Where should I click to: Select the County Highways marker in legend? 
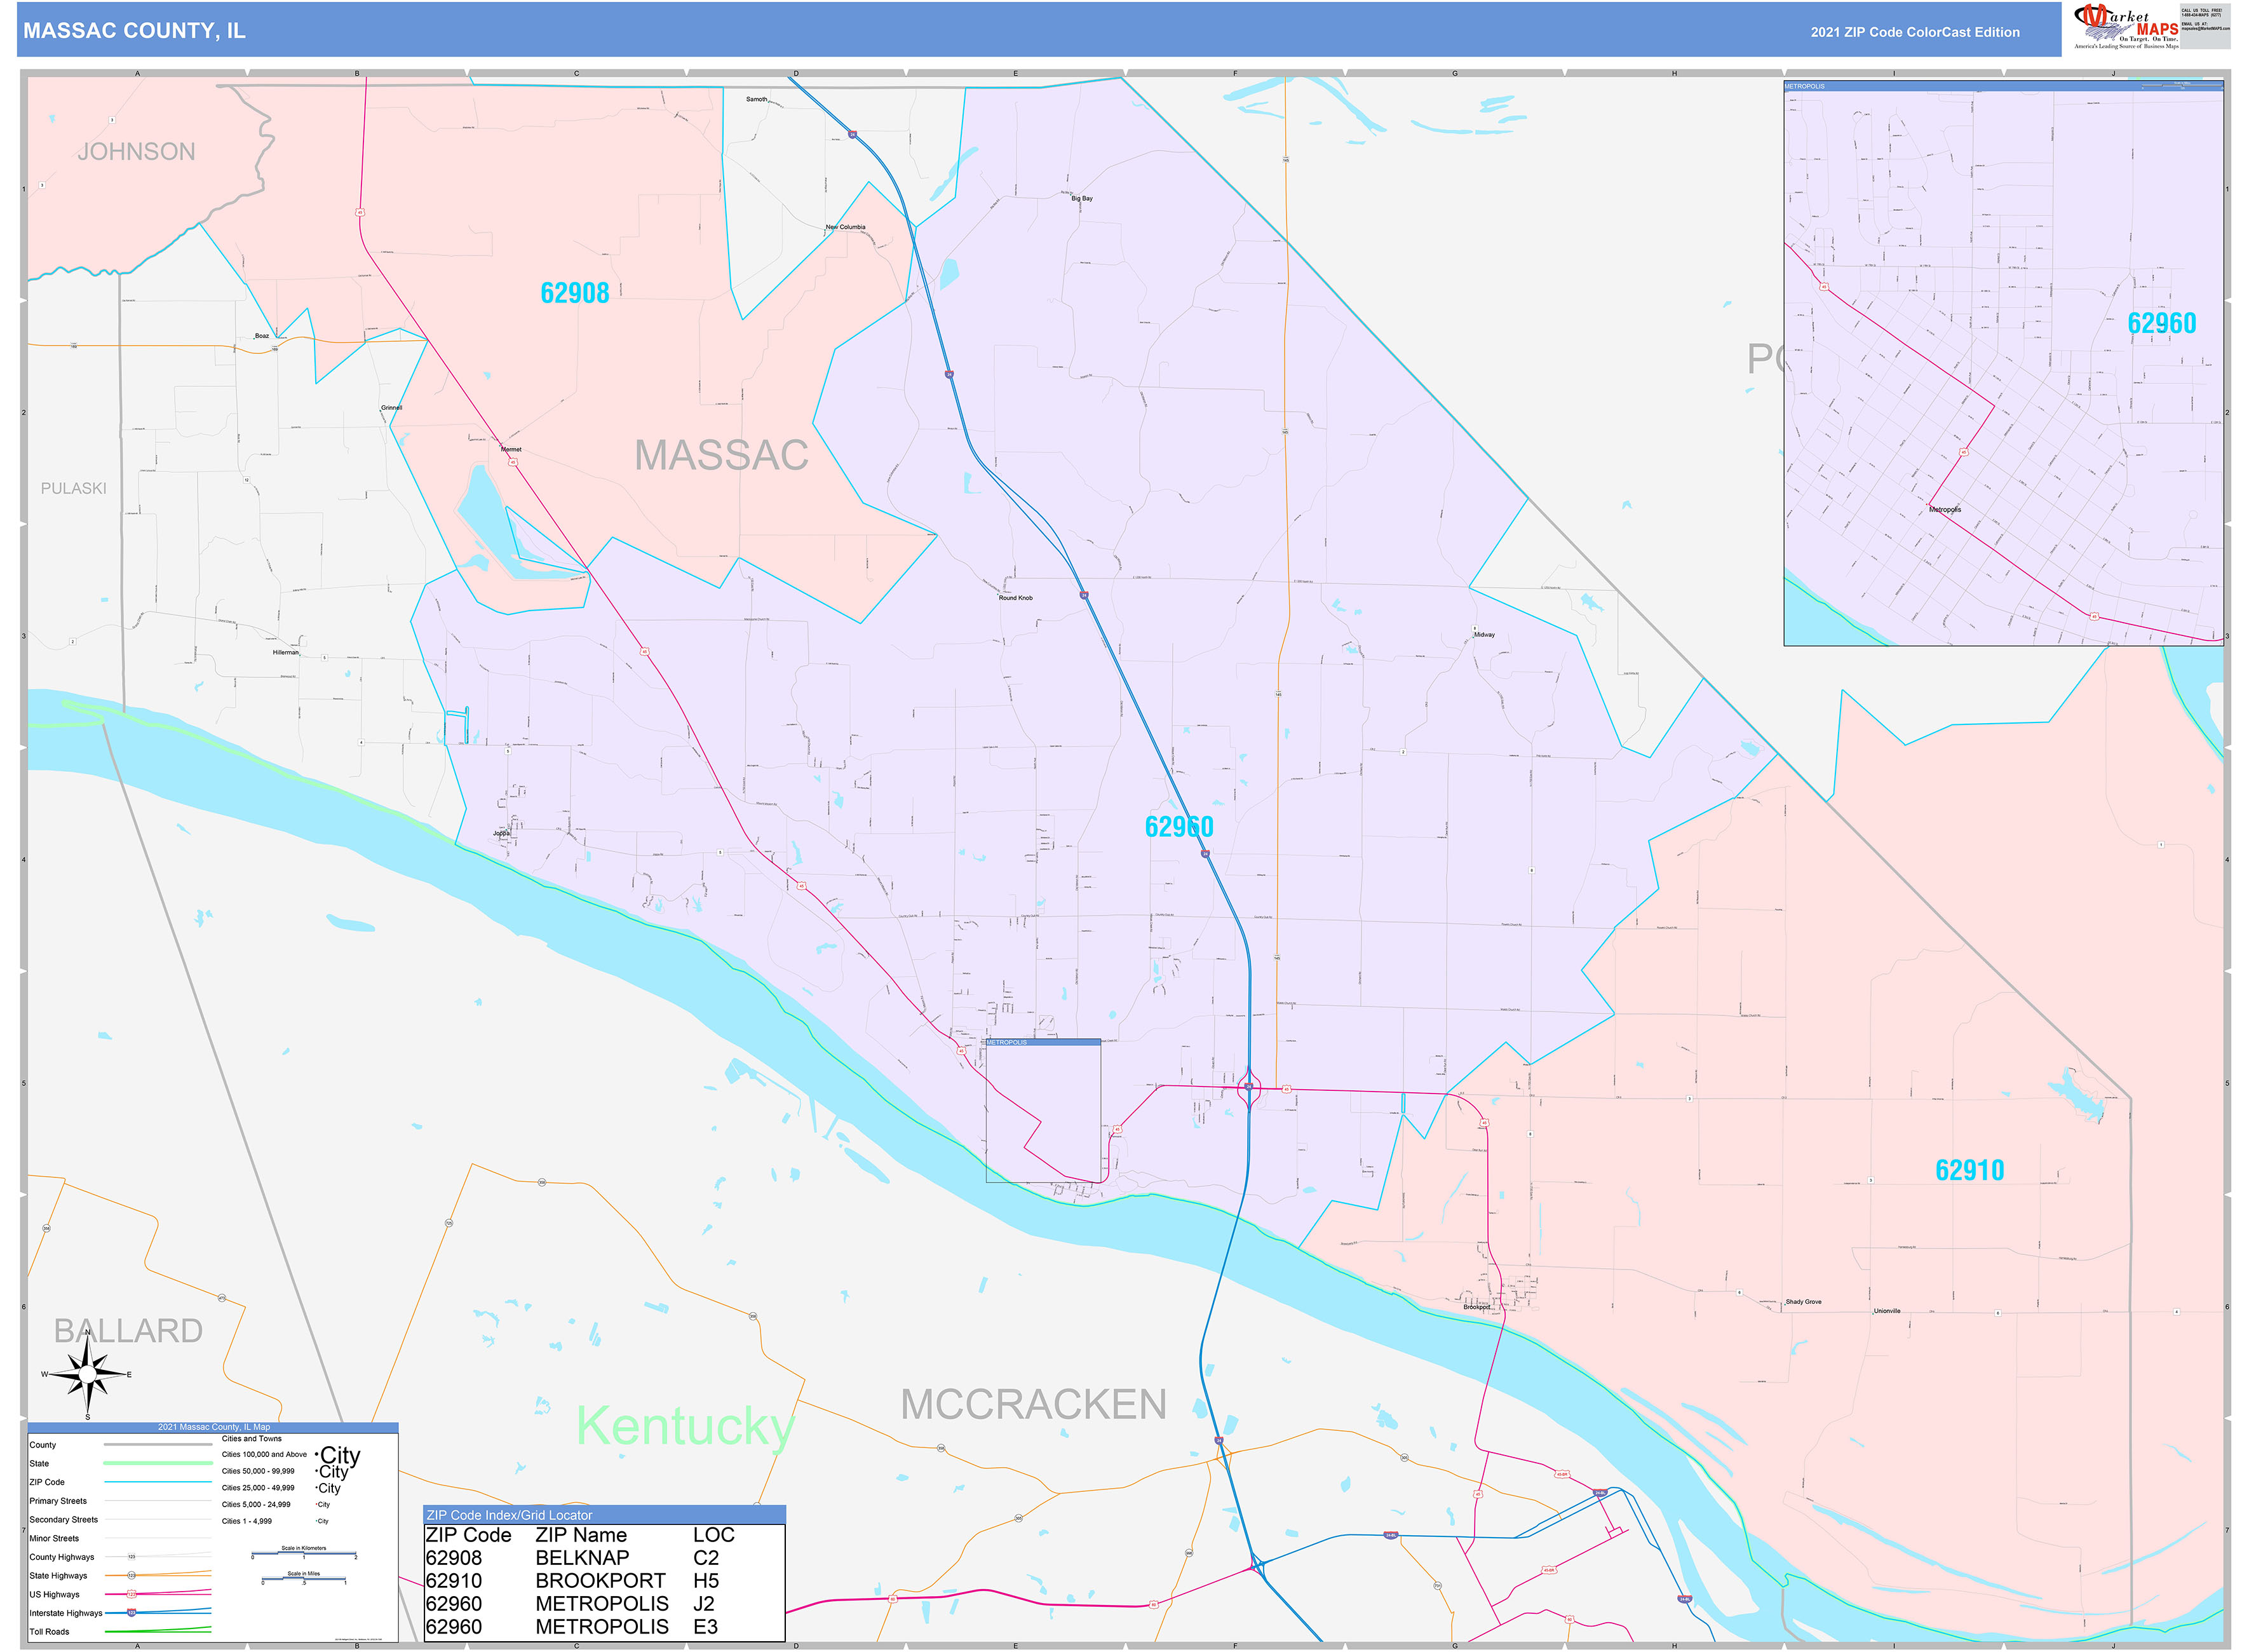[132, 1557]
